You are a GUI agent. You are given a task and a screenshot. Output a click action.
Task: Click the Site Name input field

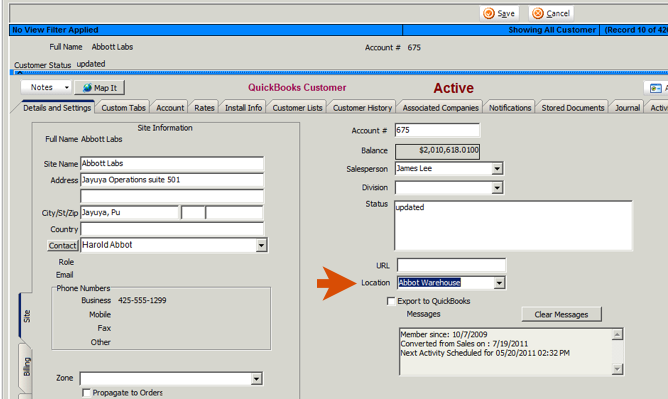point(172,164)
